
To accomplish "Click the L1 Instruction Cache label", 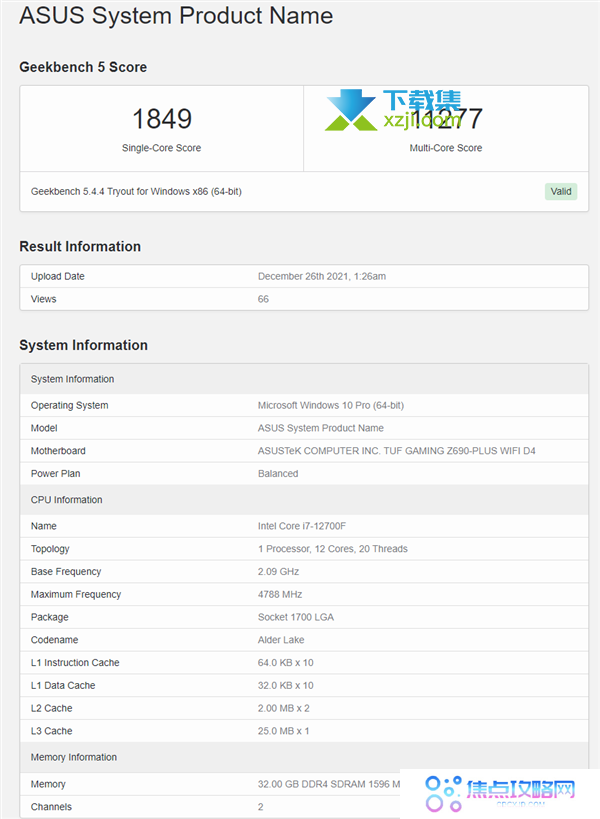I will click(75, 663).
